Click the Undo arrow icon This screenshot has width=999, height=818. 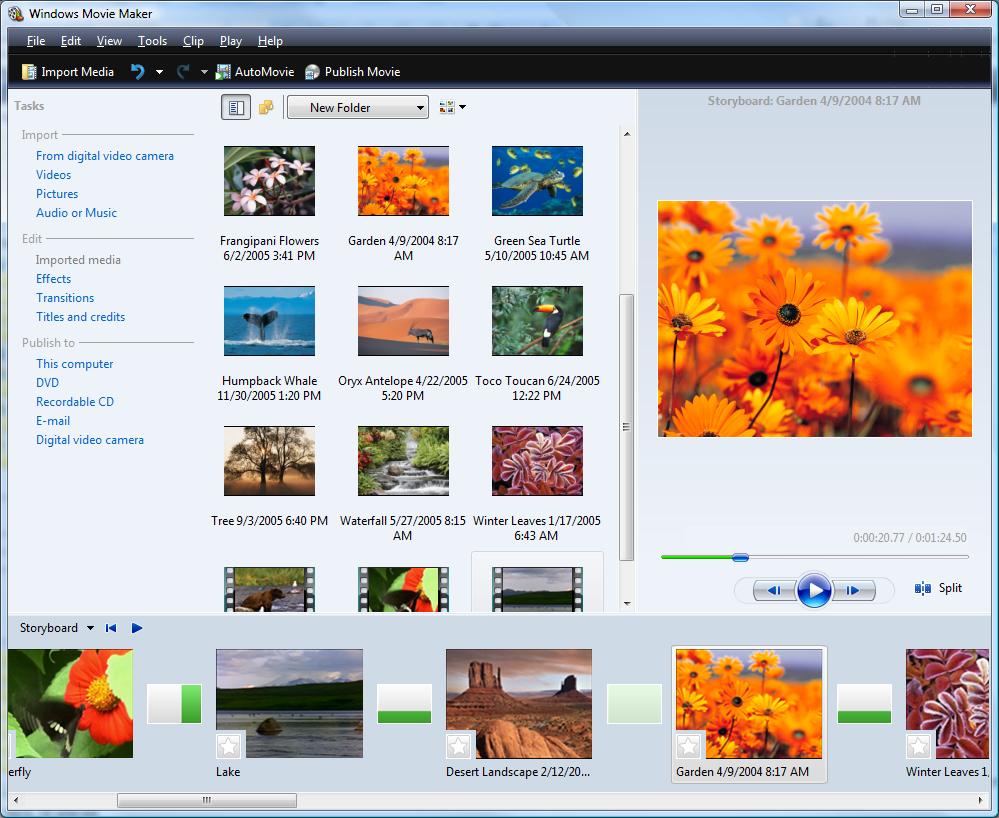click(137, 71)
